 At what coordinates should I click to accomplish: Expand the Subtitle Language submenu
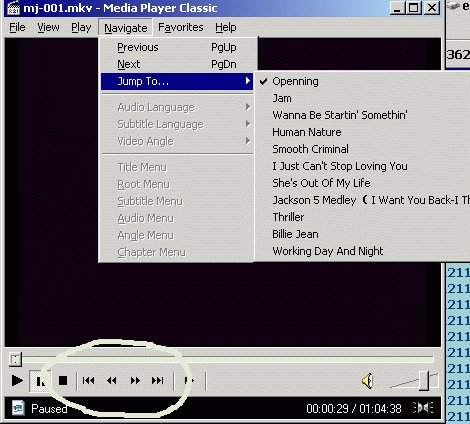click(x=177, y=124)
